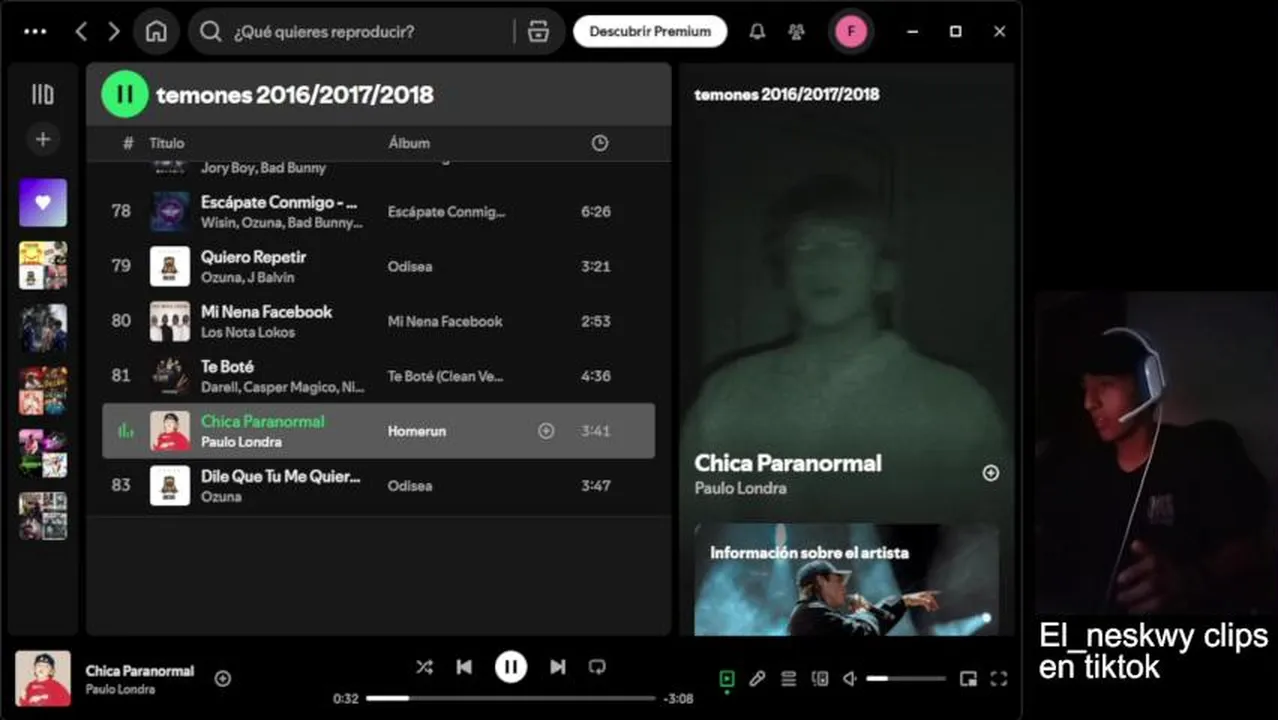Go back with the left arrow
This screenshot has width=1278, height=720.
[82, 31]
